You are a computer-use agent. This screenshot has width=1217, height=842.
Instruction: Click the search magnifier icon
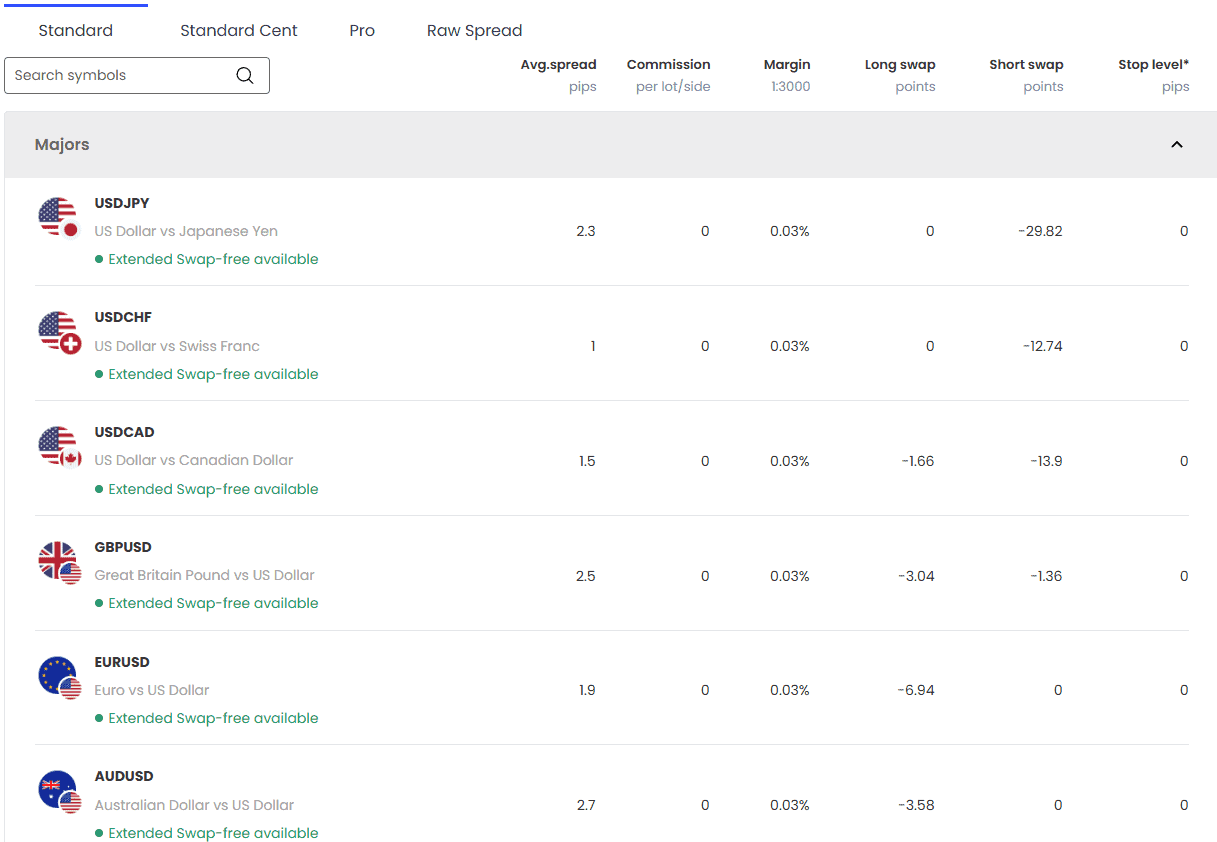[244, 76]
